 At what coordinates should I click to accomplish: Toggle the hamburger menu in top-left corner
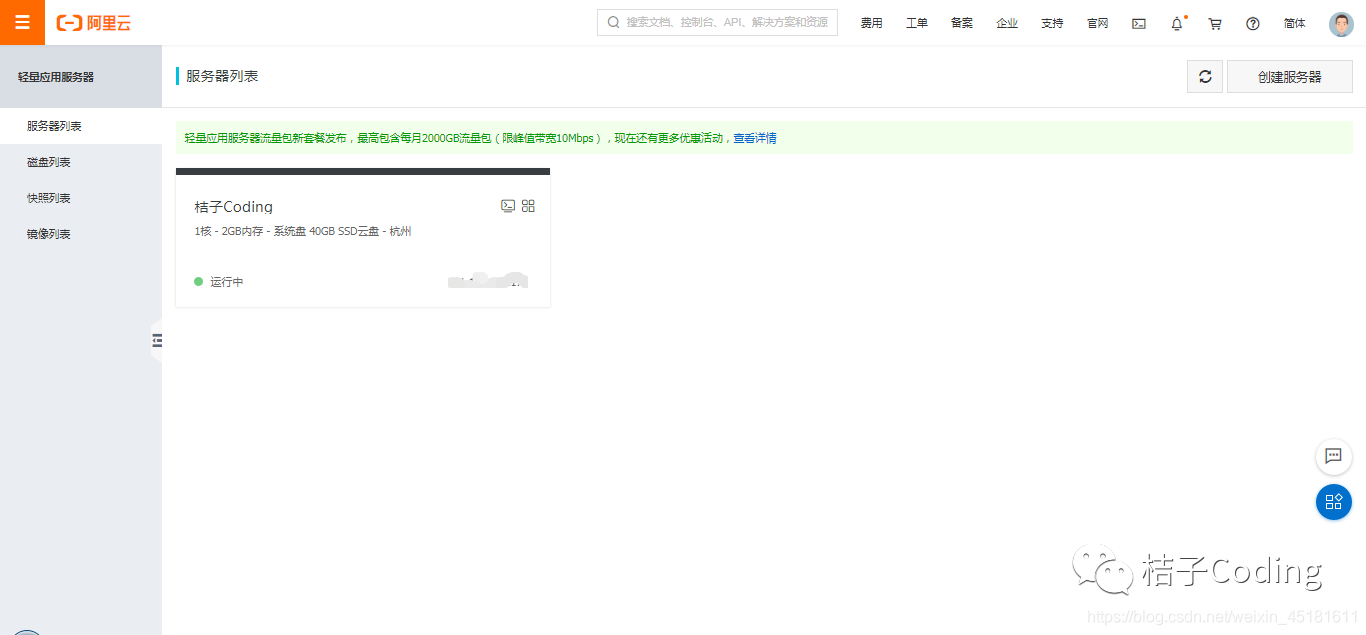pyautogui.click(x=22, y=22)
